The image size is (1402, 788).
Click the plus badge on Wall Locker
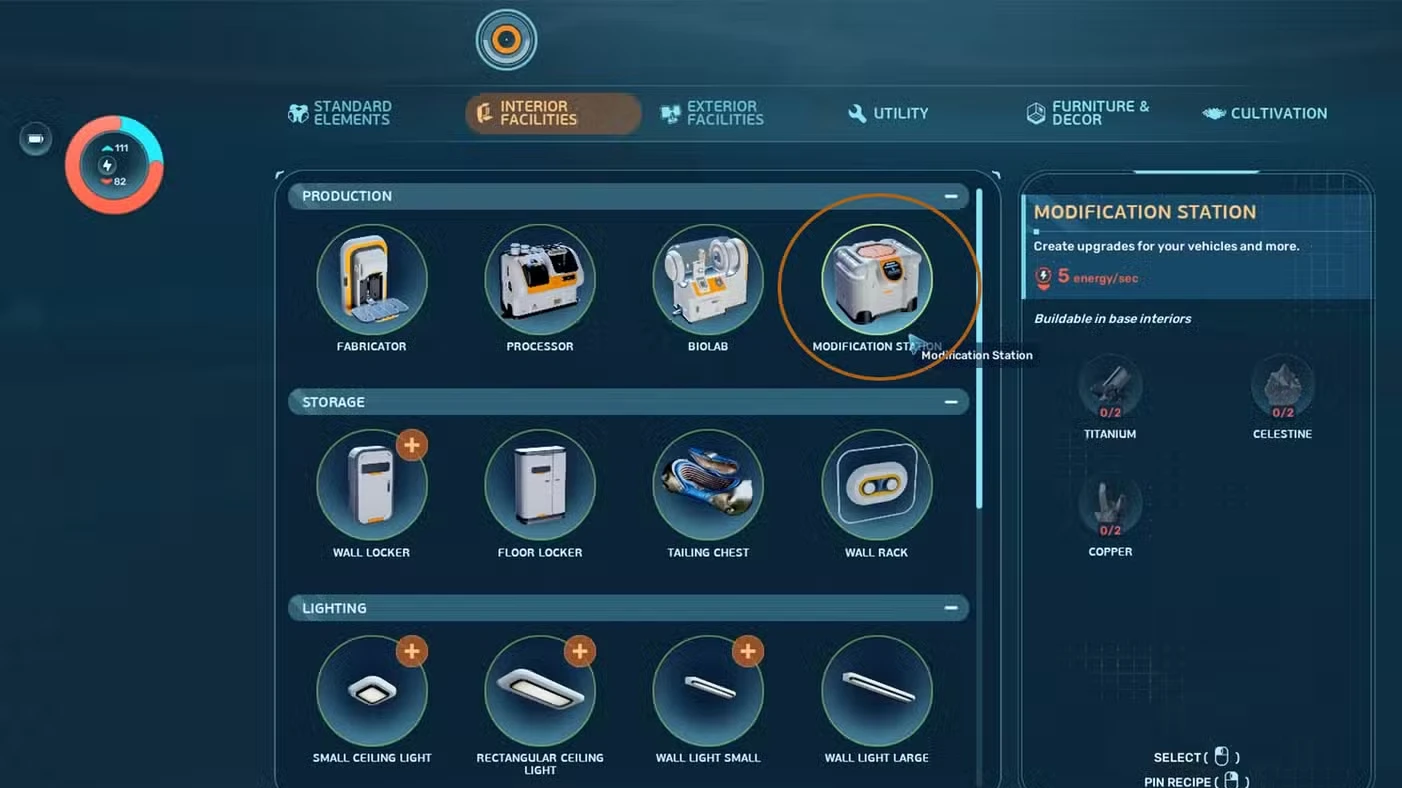(412, 445)
